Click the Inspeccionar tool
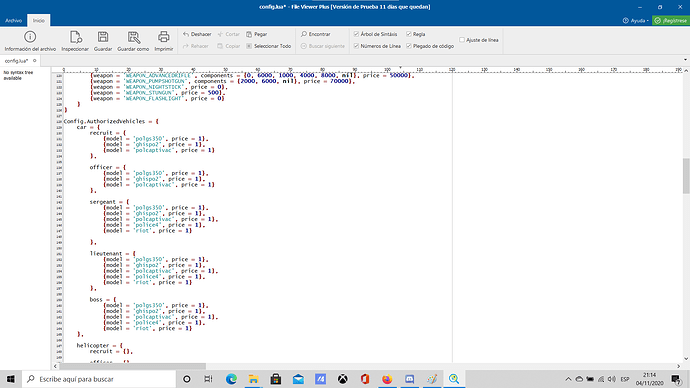The width and height of the screenshot is (690, 388). point(75,41)
